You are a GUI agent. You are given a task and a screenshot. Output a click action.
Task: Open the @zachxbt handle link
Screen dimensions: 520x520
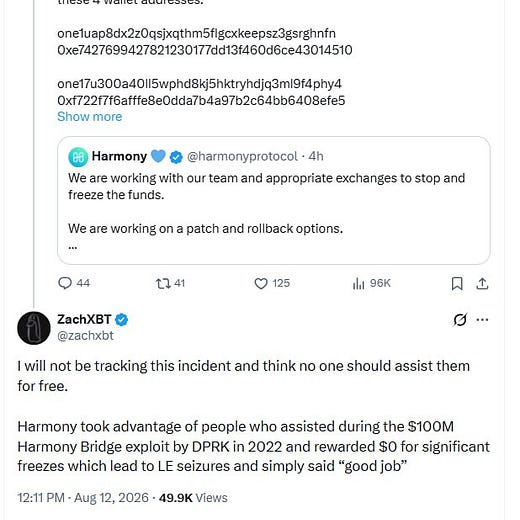pyautogui.click(x=85, y=336)
